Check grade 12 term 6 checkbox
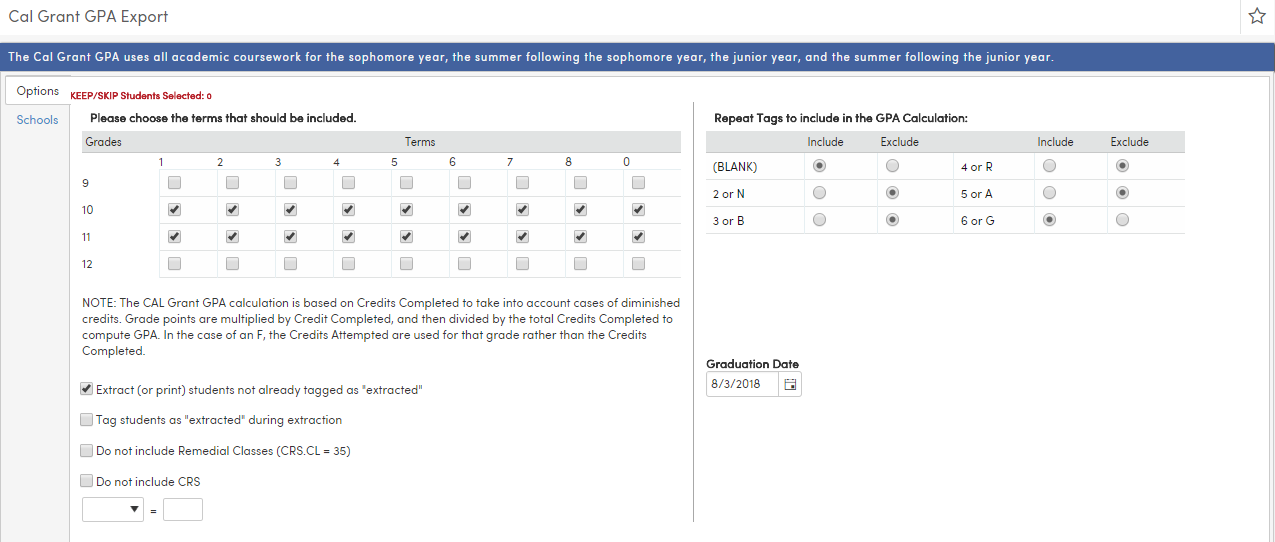 (465, 264)
